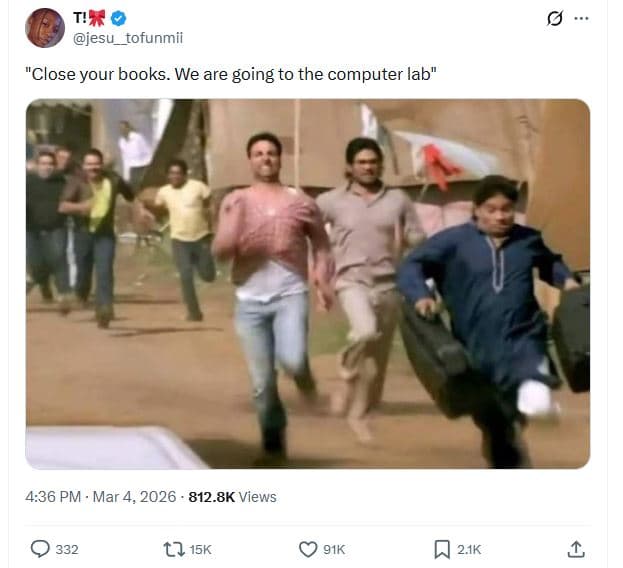Click the 2.1K bookmarks count

469,550
